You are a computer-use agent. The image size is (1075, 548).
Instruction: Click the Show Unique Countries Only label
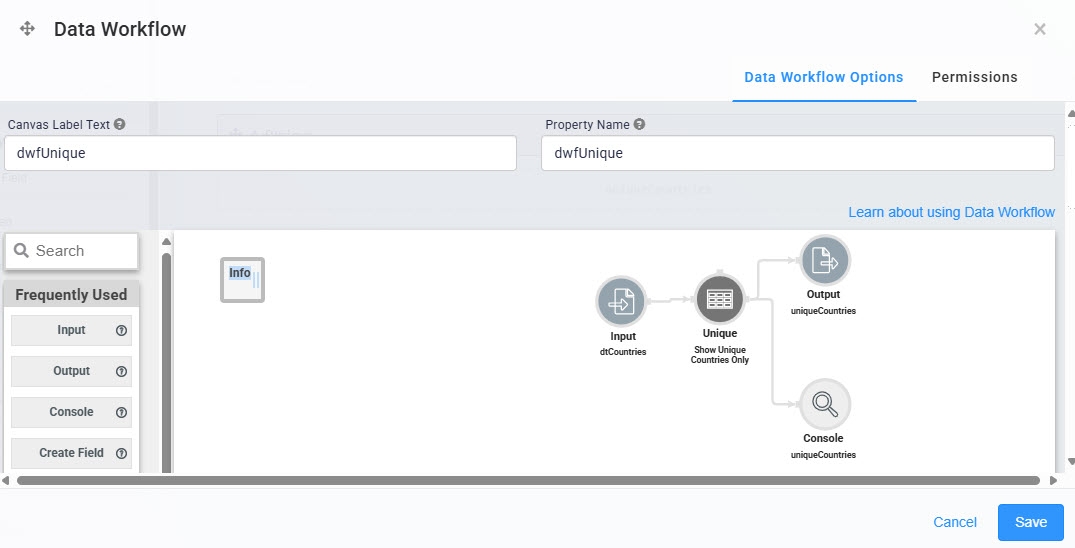coord(720,355)
